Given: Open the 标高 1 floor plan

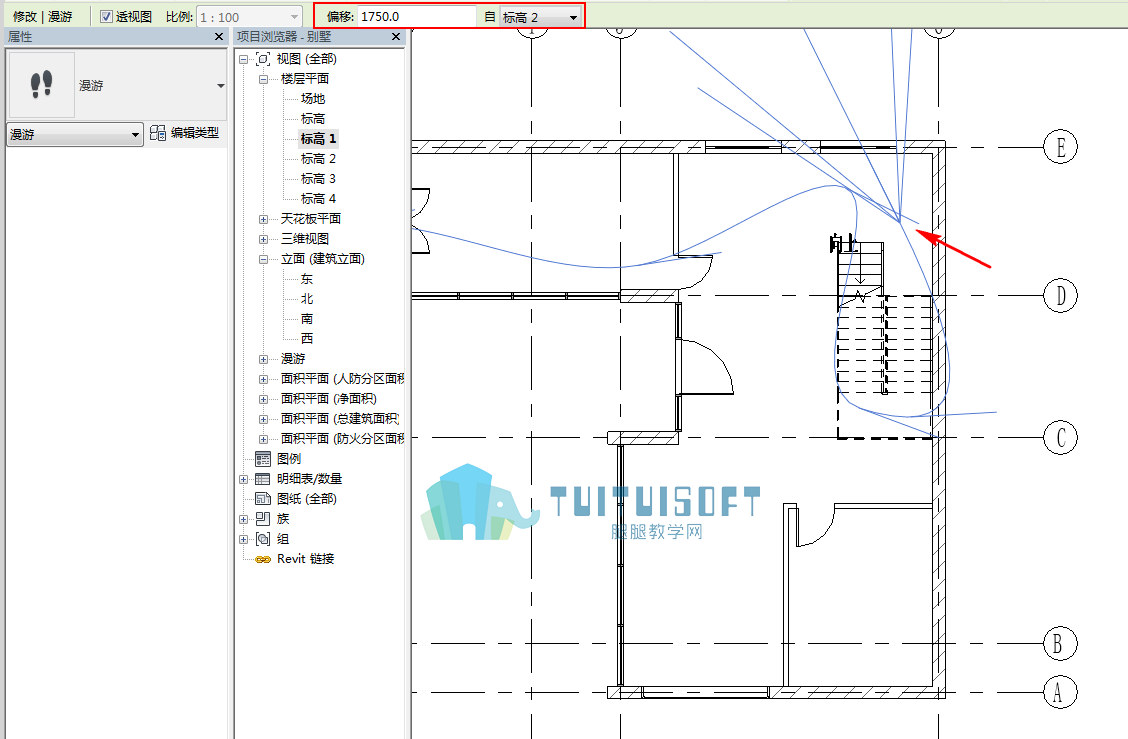Looking at the screenshot, I should click(318, 139).
